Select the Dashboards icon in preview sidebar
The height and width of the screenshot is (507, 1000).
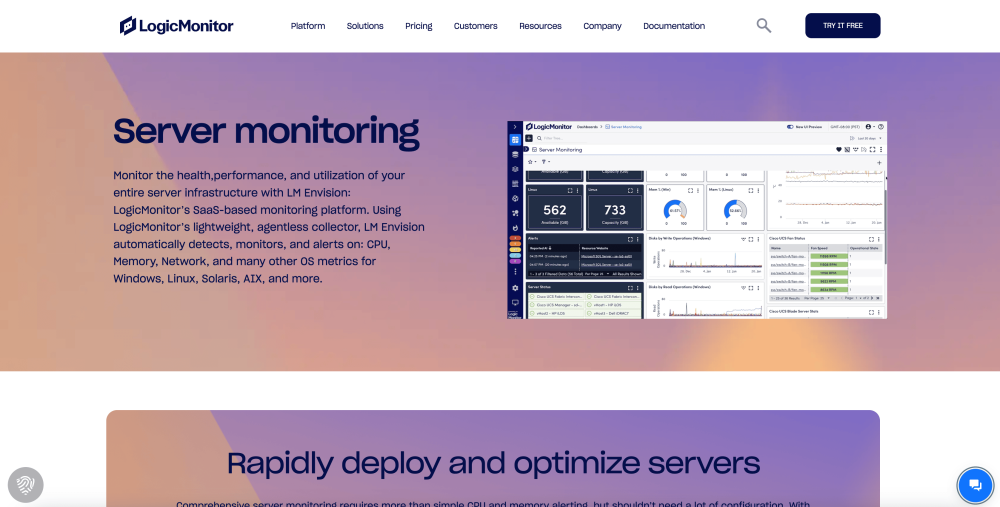515,140
